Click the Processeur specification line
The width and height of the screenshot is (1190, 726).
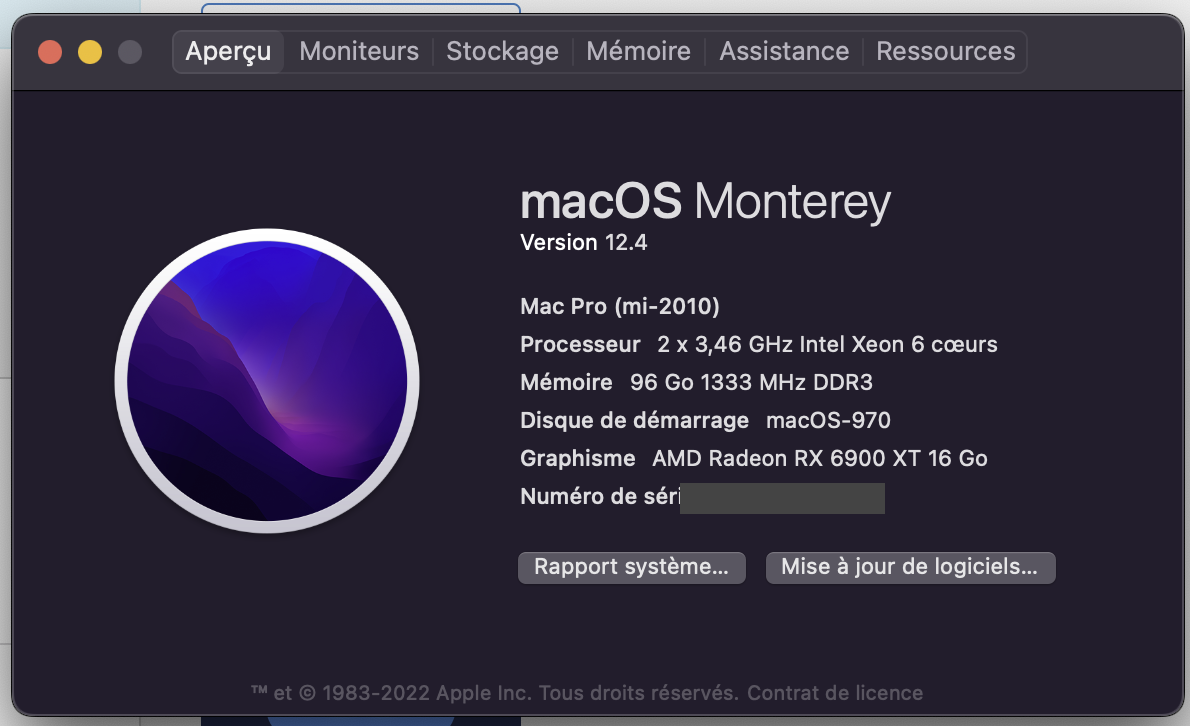[x=758, y=345]
